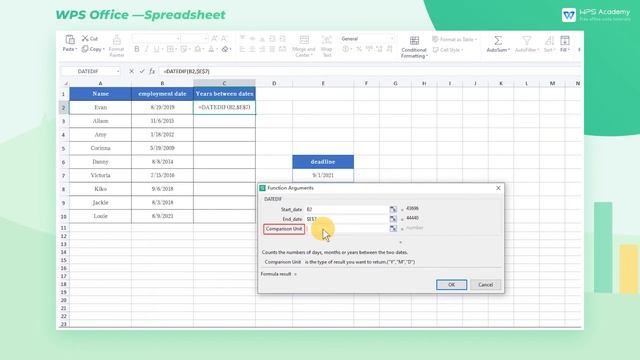This screenshot has width=640, height=360.
Task: Open the Paste dropdown arrow
Action: 76,49
